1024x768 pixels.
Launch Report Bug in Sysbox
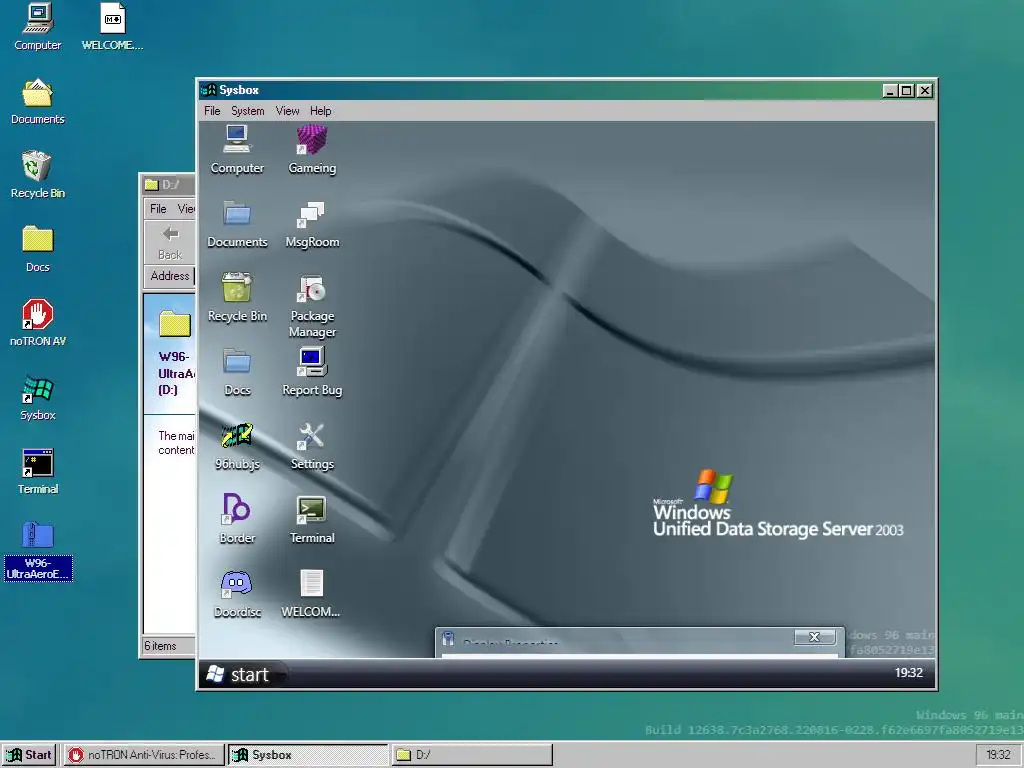312,372
